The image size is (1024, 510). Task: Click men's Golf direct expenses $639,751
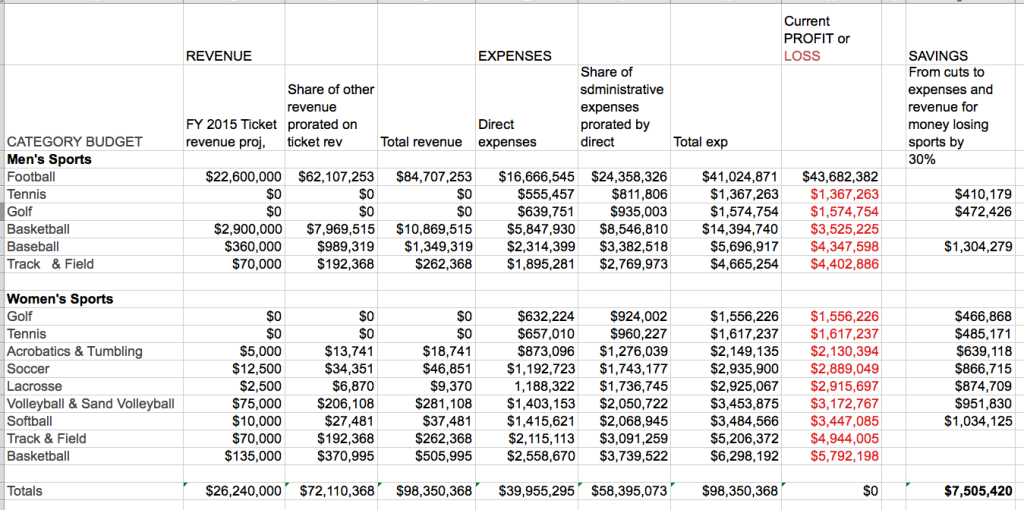click(x=546, y=212)
